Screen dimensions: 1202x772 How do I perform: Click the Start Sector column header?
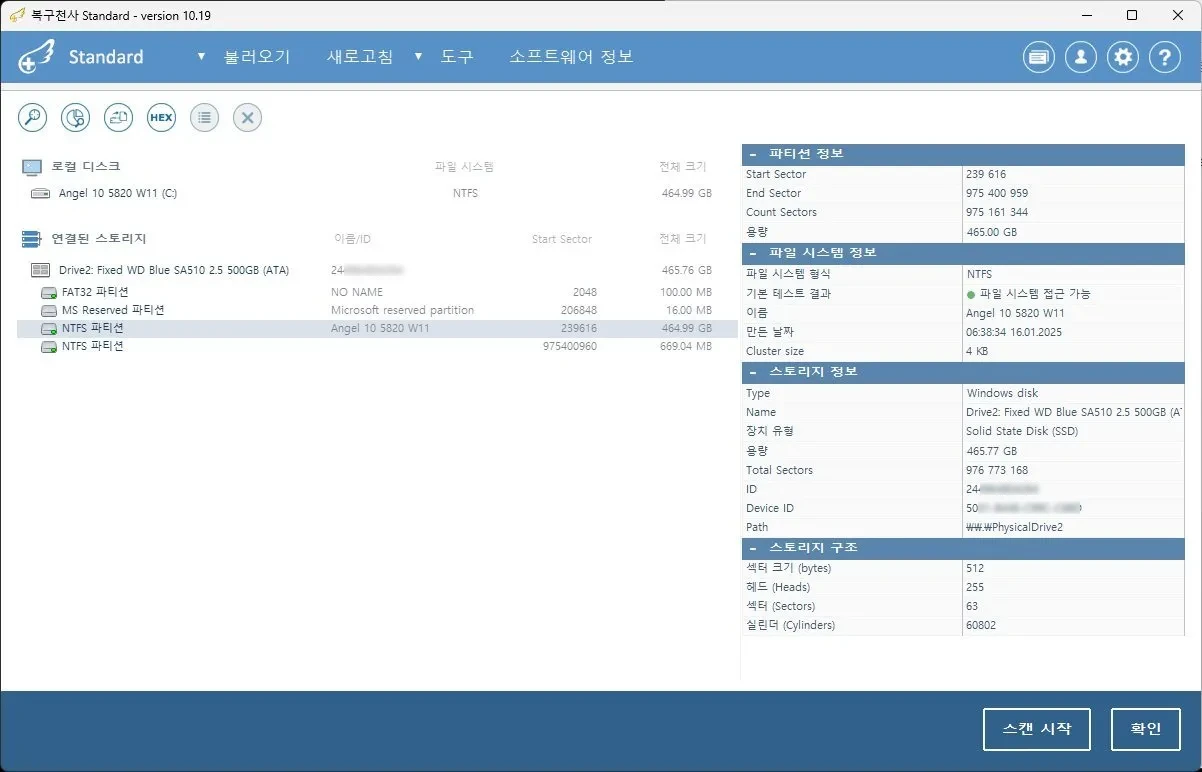click(562, 239)
